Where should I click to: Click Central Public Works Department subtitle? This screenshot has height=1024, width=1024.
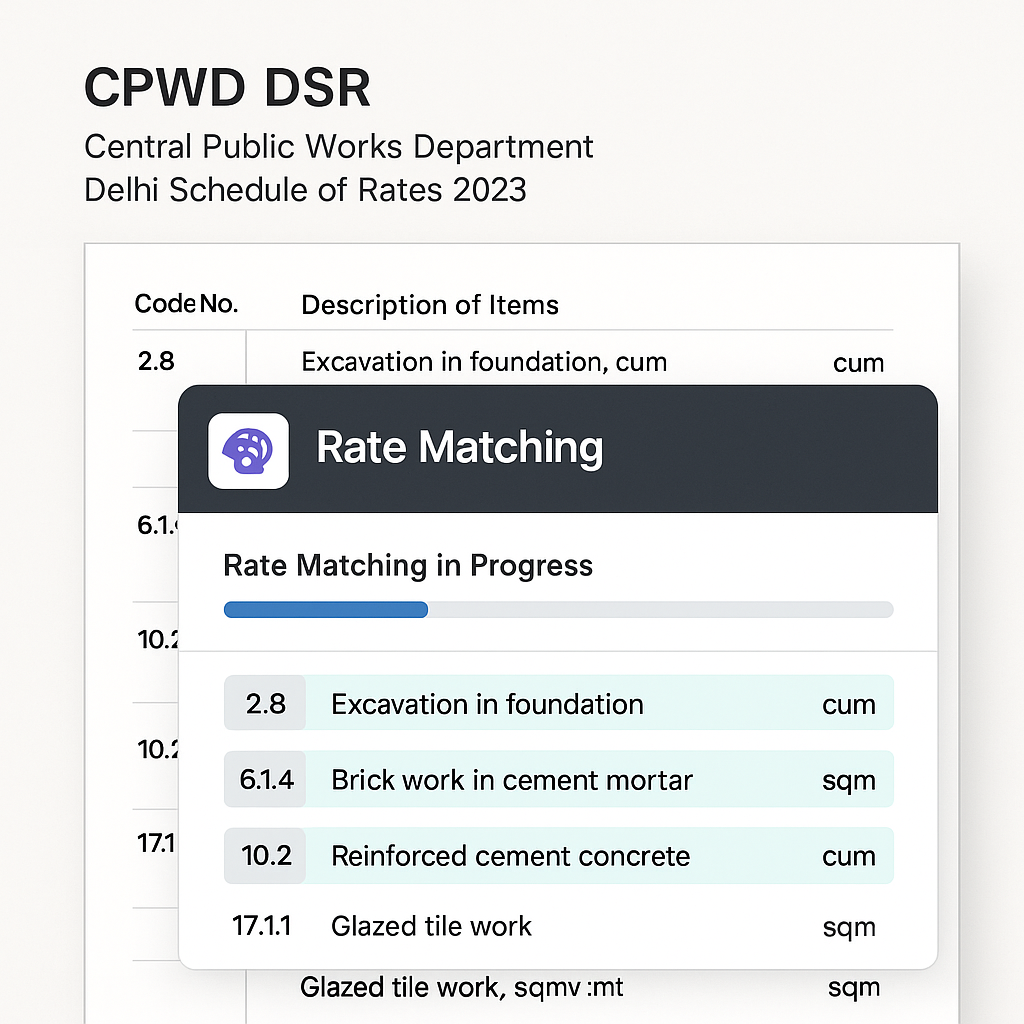pos(338,146)
